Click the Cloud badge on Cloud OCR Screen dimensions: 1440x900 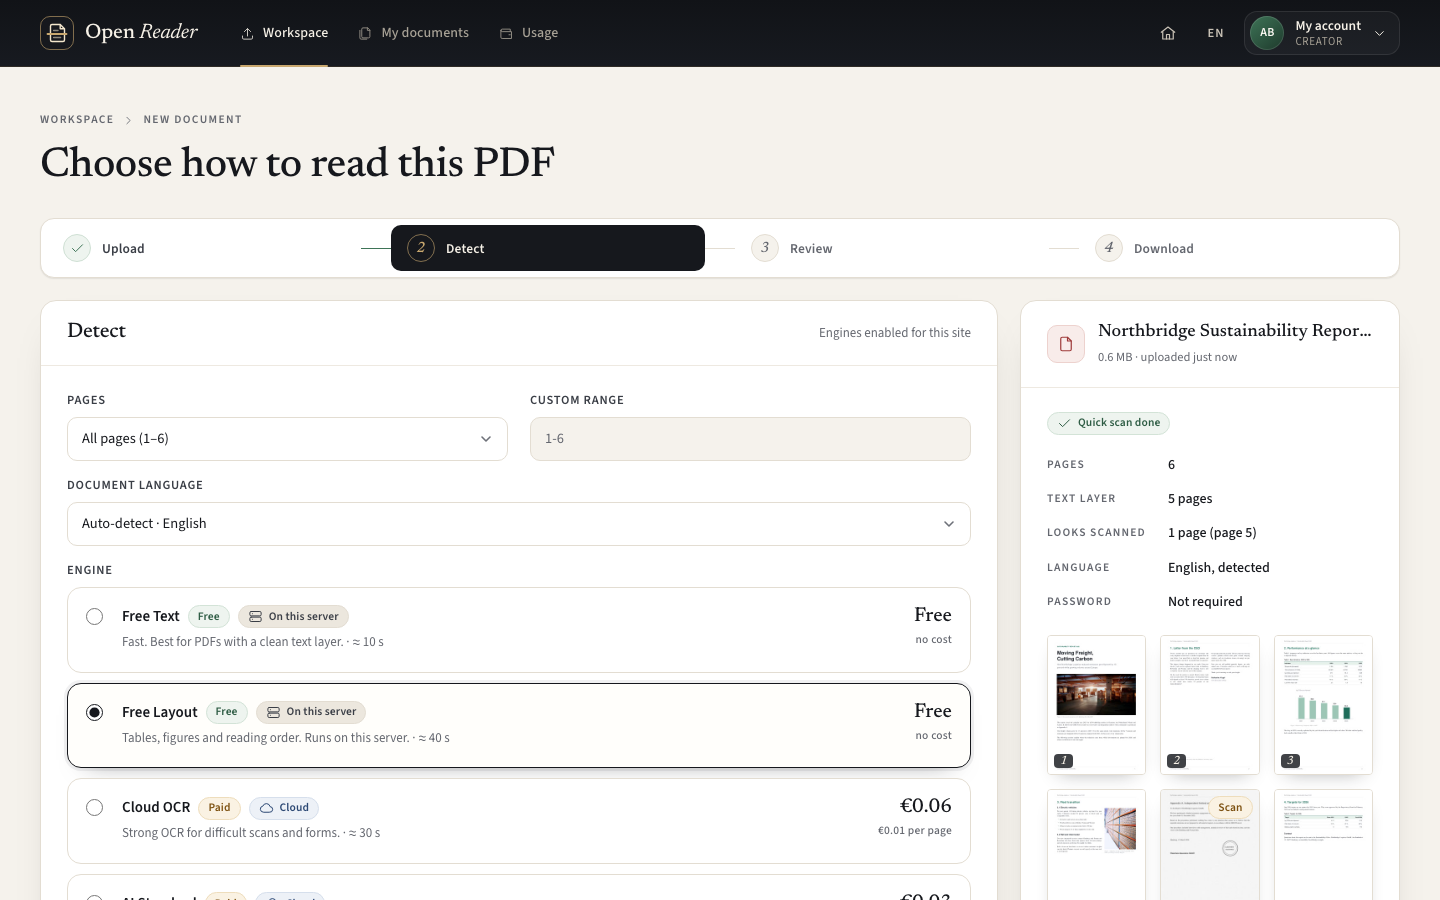coord(284,808)
